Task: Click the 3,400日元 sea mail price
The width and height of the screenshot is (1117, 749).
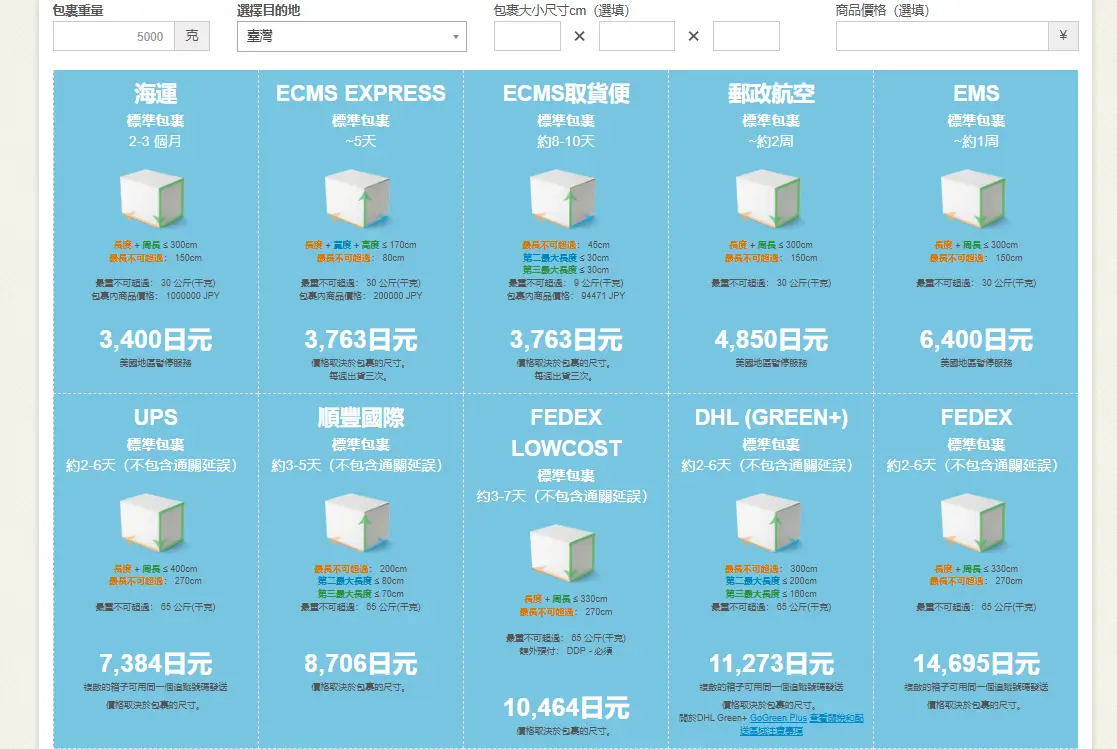Action: coord(155,340)
